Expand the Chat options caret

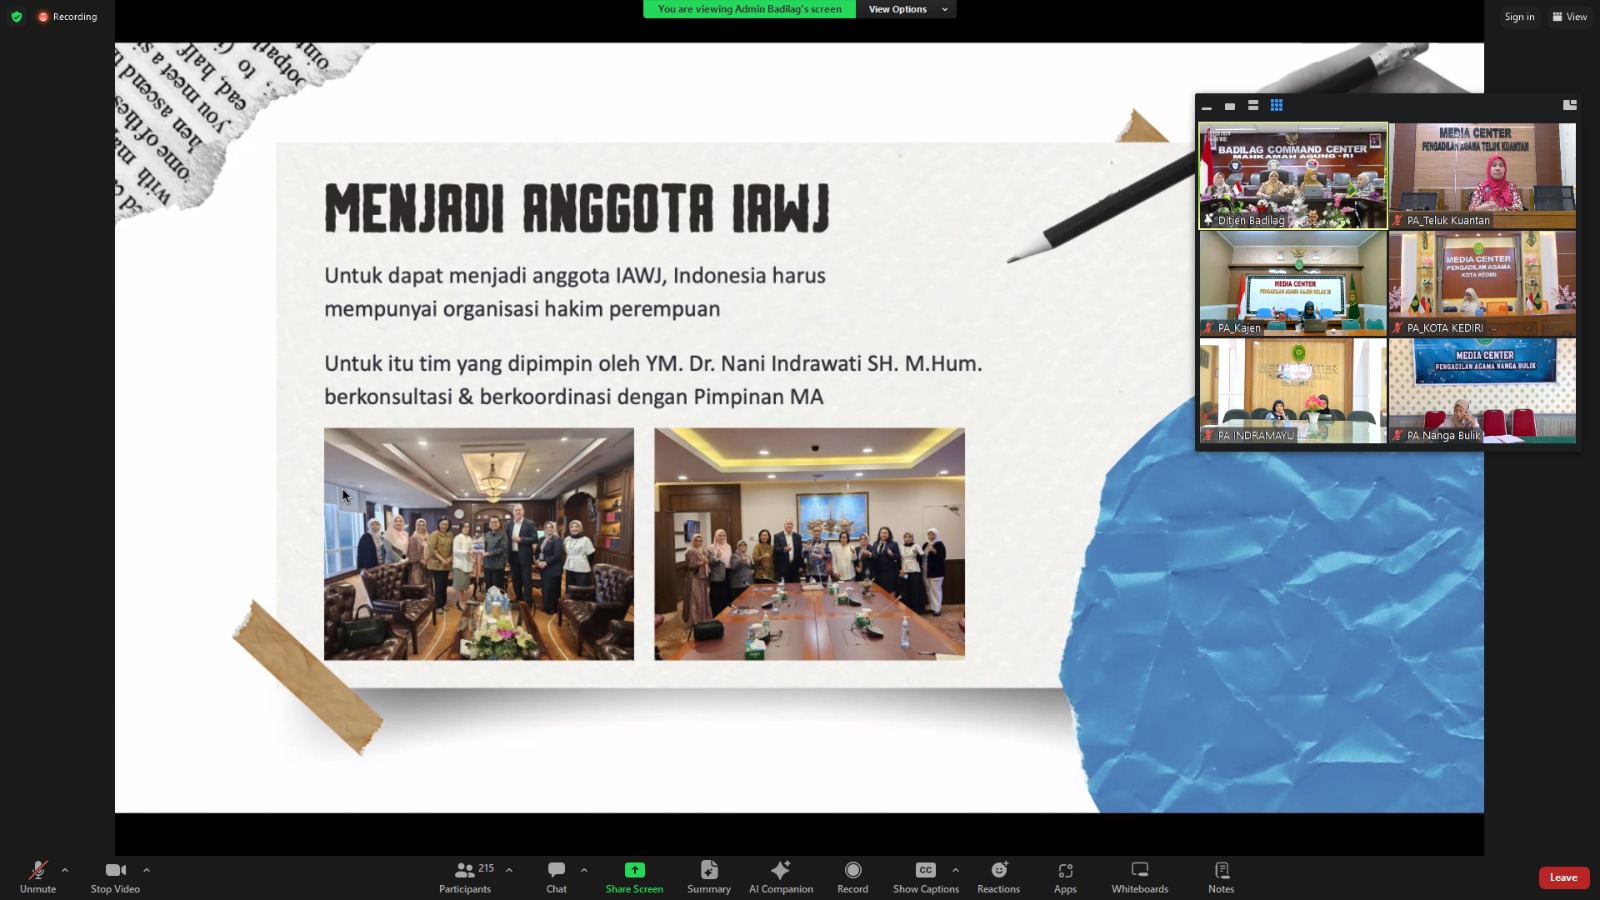point(584,870)
